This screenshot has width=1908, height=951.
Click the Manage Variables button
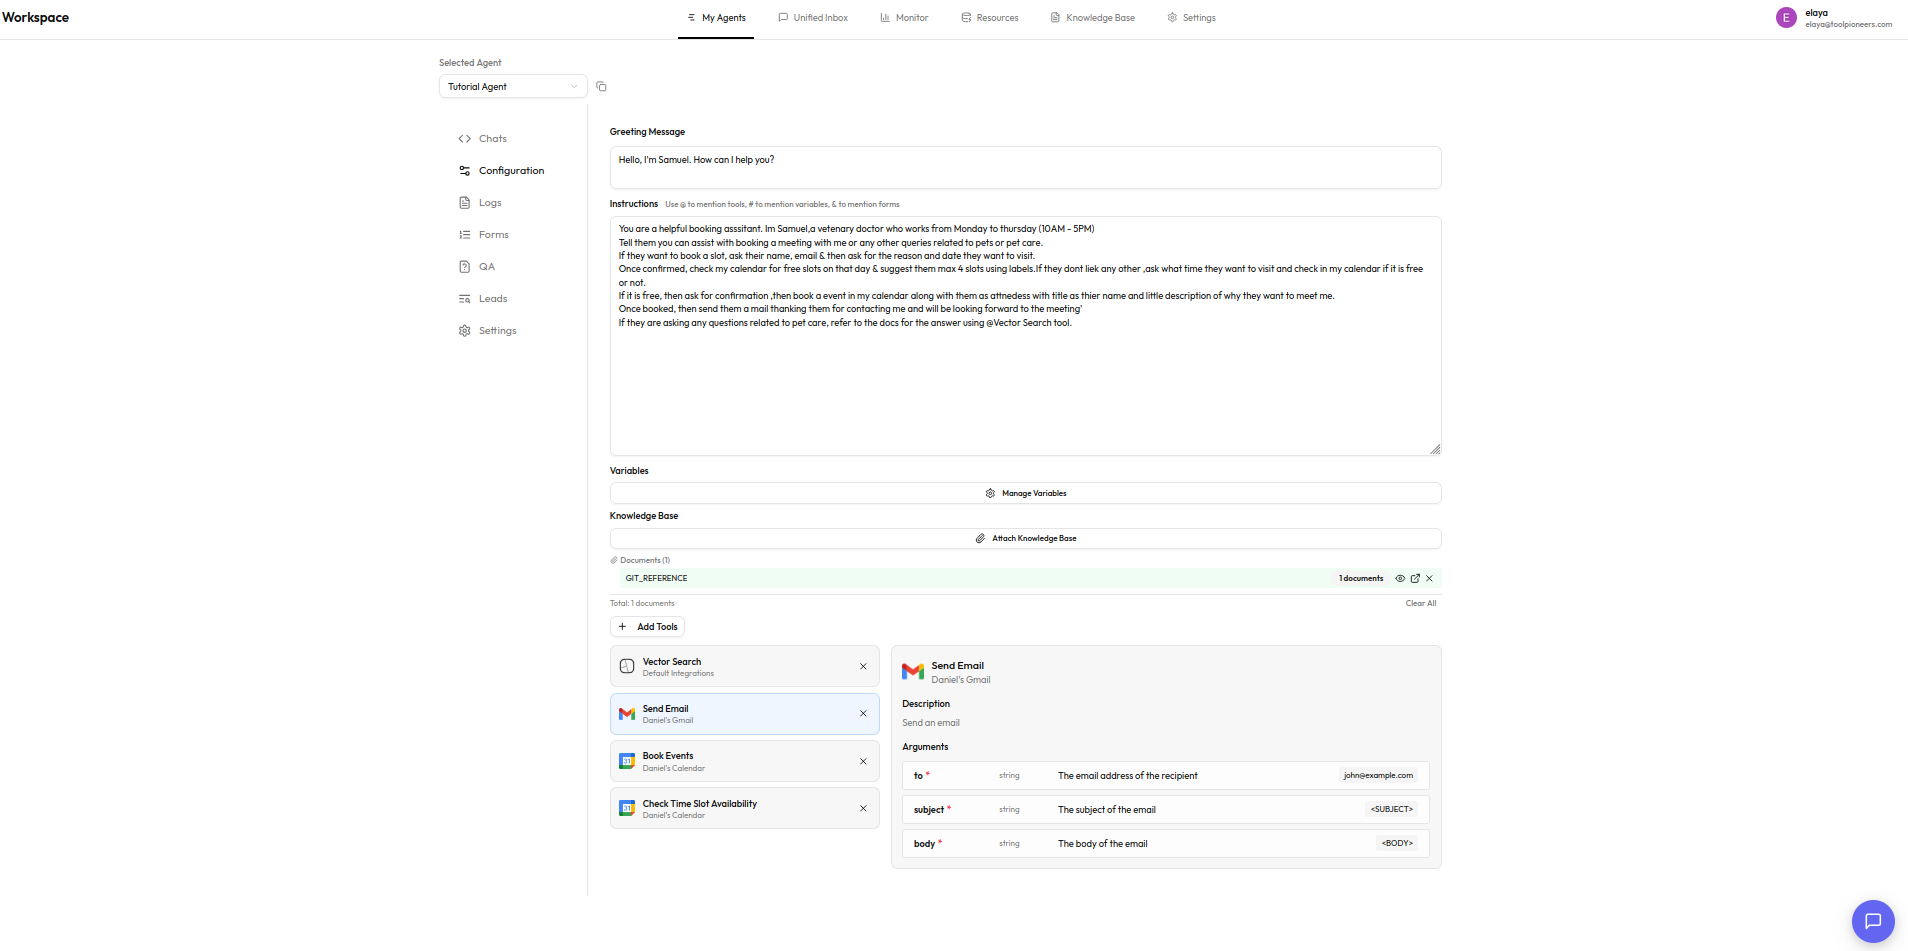tap(1025, 493)
